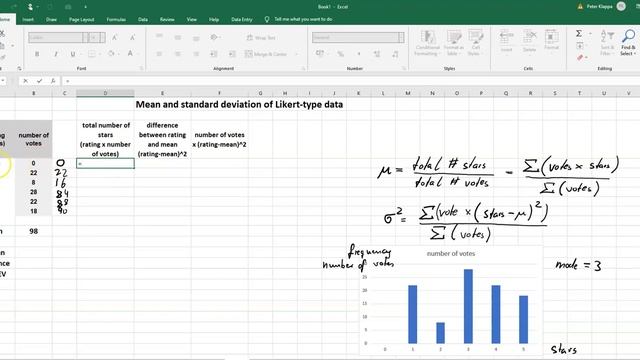The height and width of the screenshot is (360, 640).
Task: Expand the Font Color dropdown arrow
Action: [138, 54]
